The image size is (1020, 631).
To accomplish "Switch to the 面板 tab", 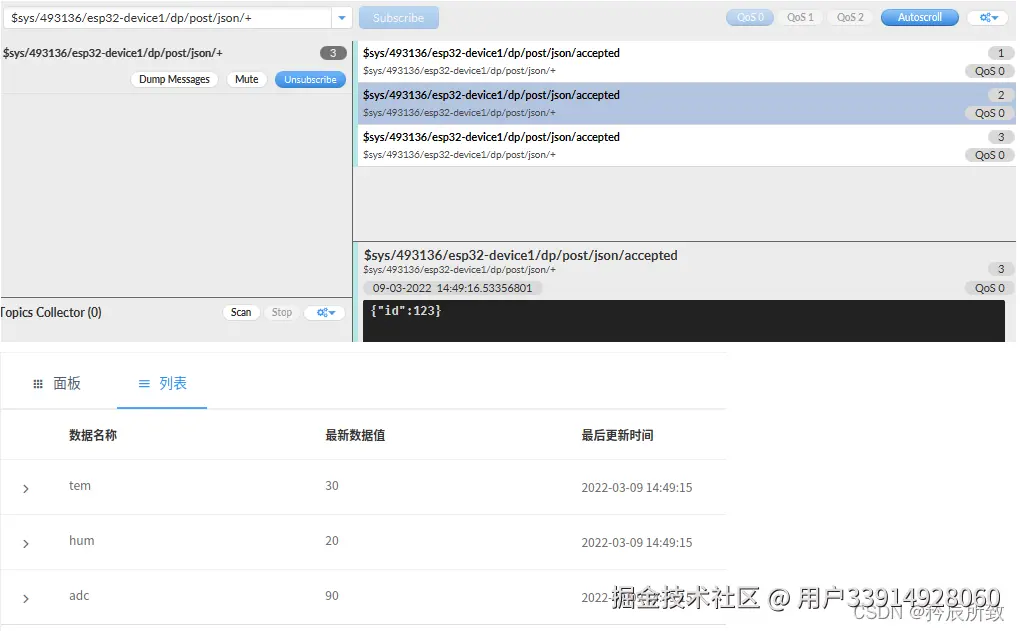I will pyautogui.click(x=57, y=384).
